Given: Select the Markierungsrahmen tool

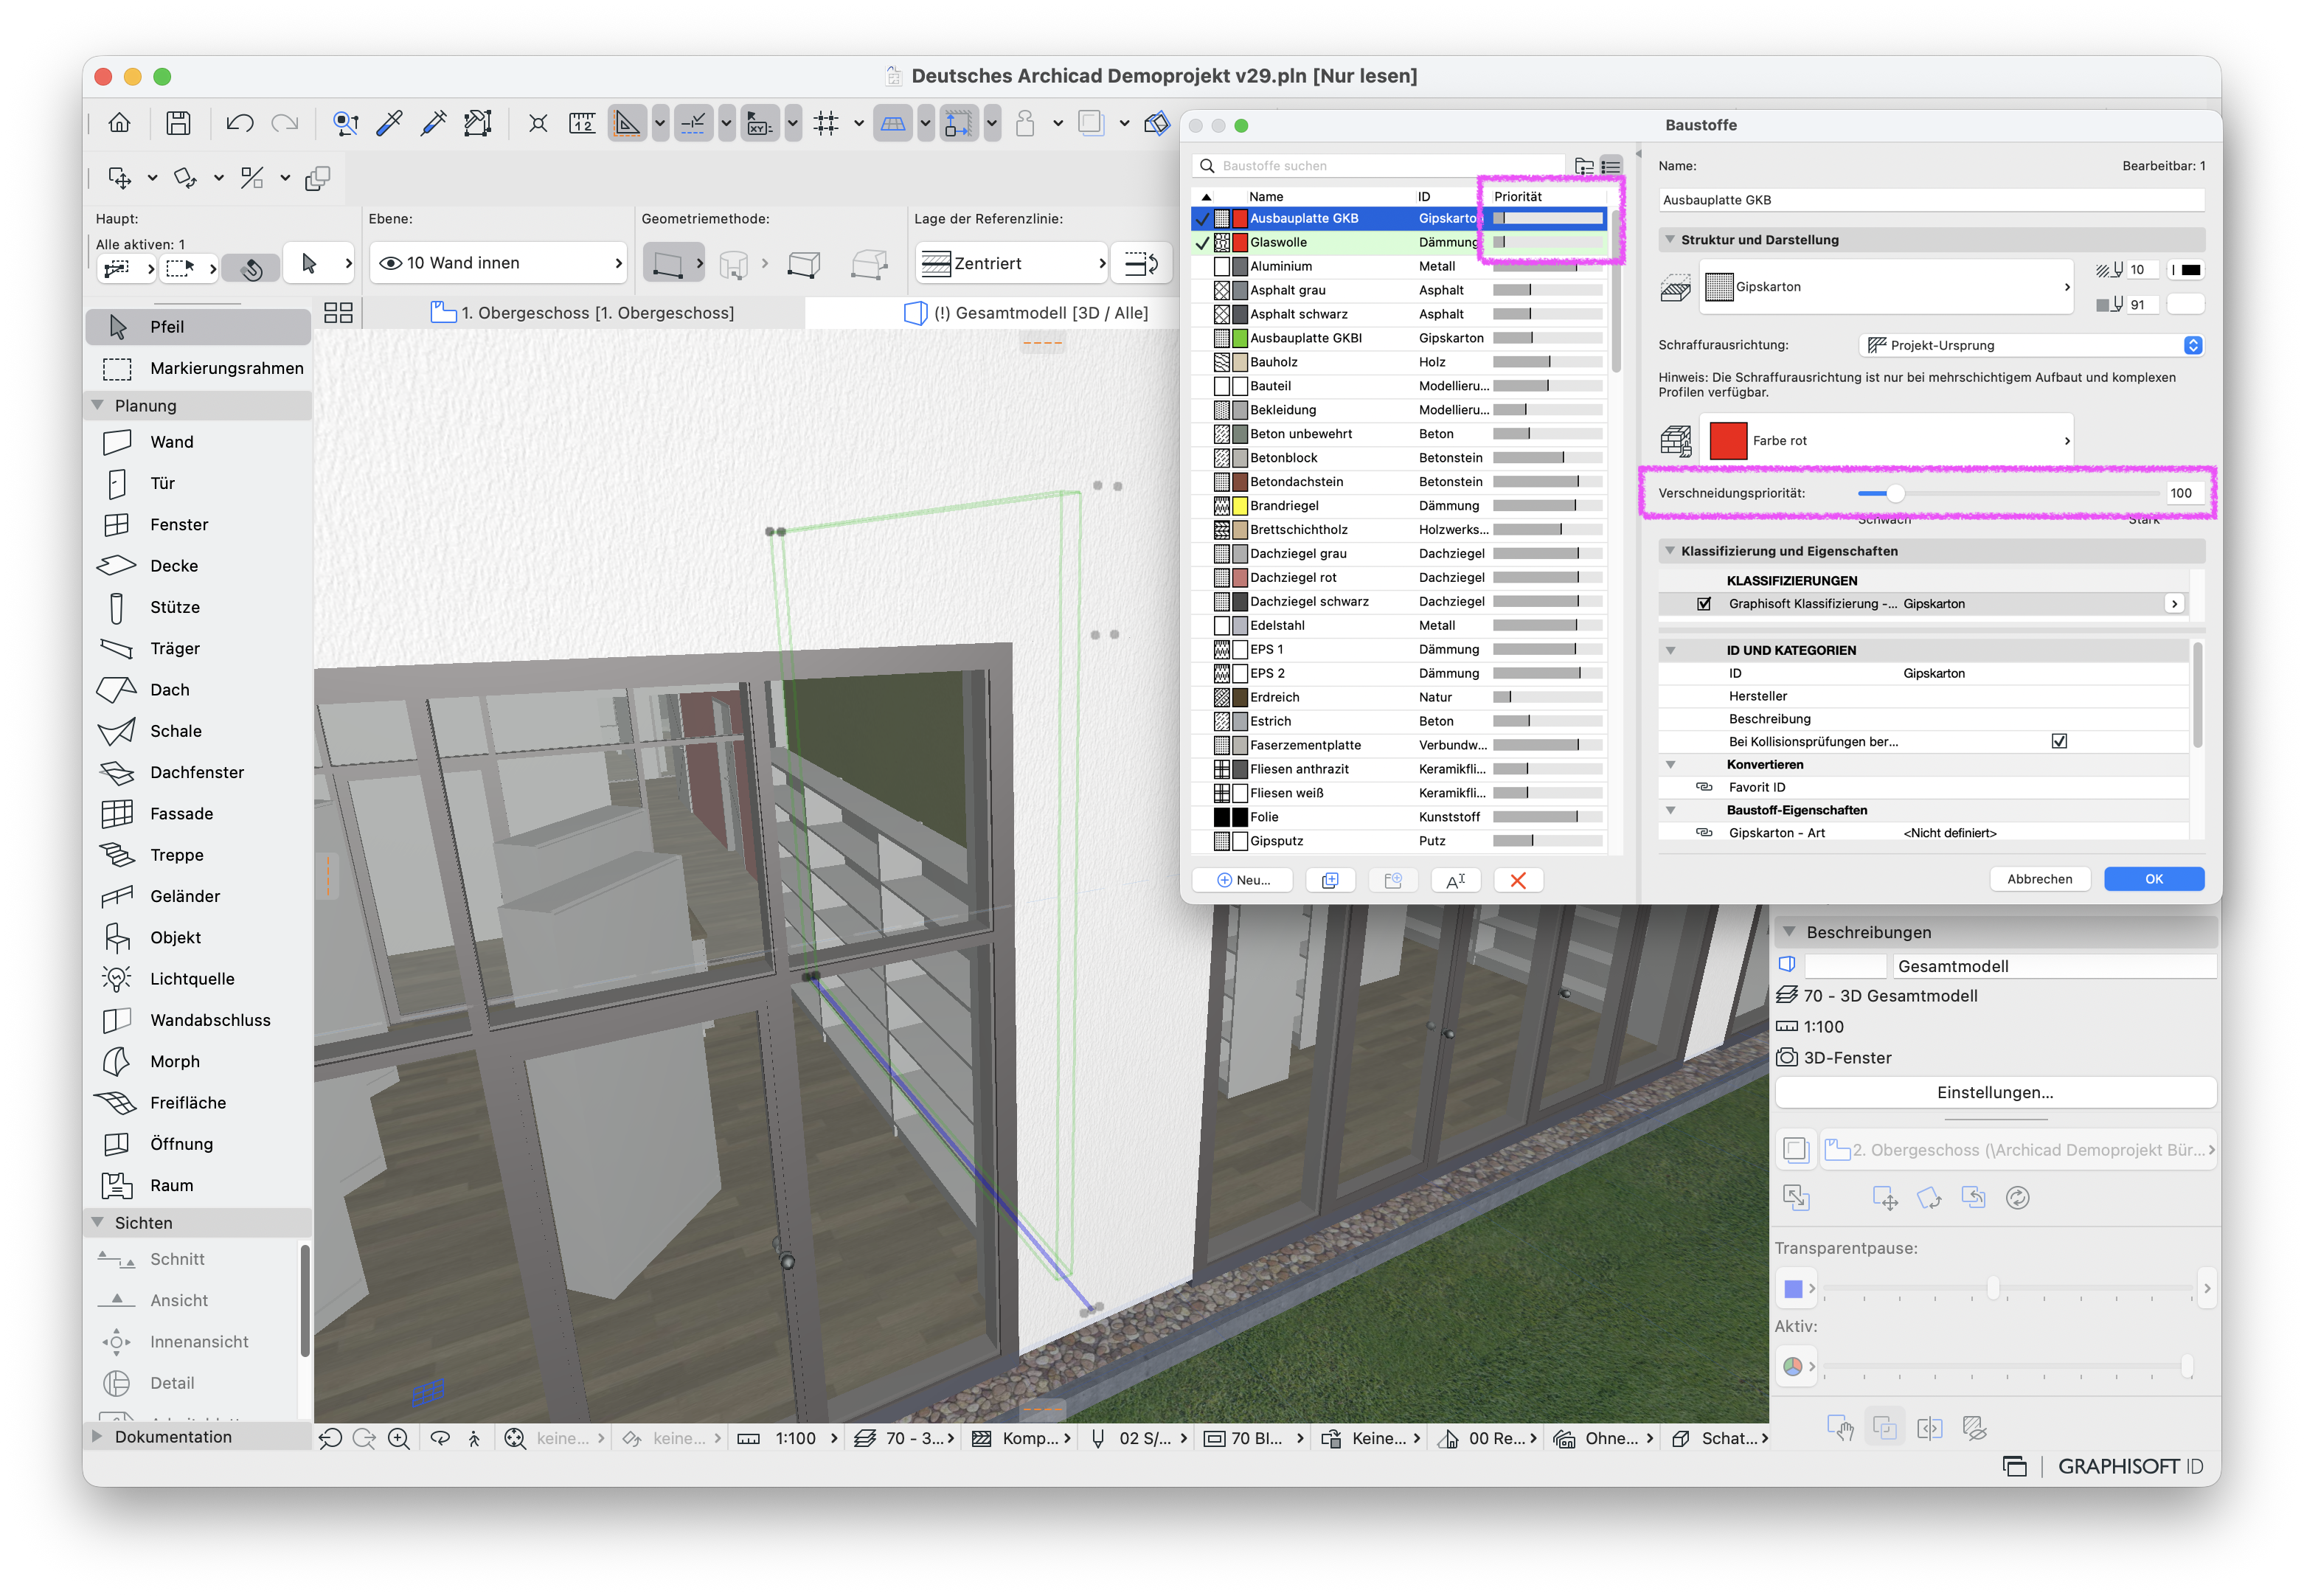Looking at the screenshot, I should click(198, 368).
